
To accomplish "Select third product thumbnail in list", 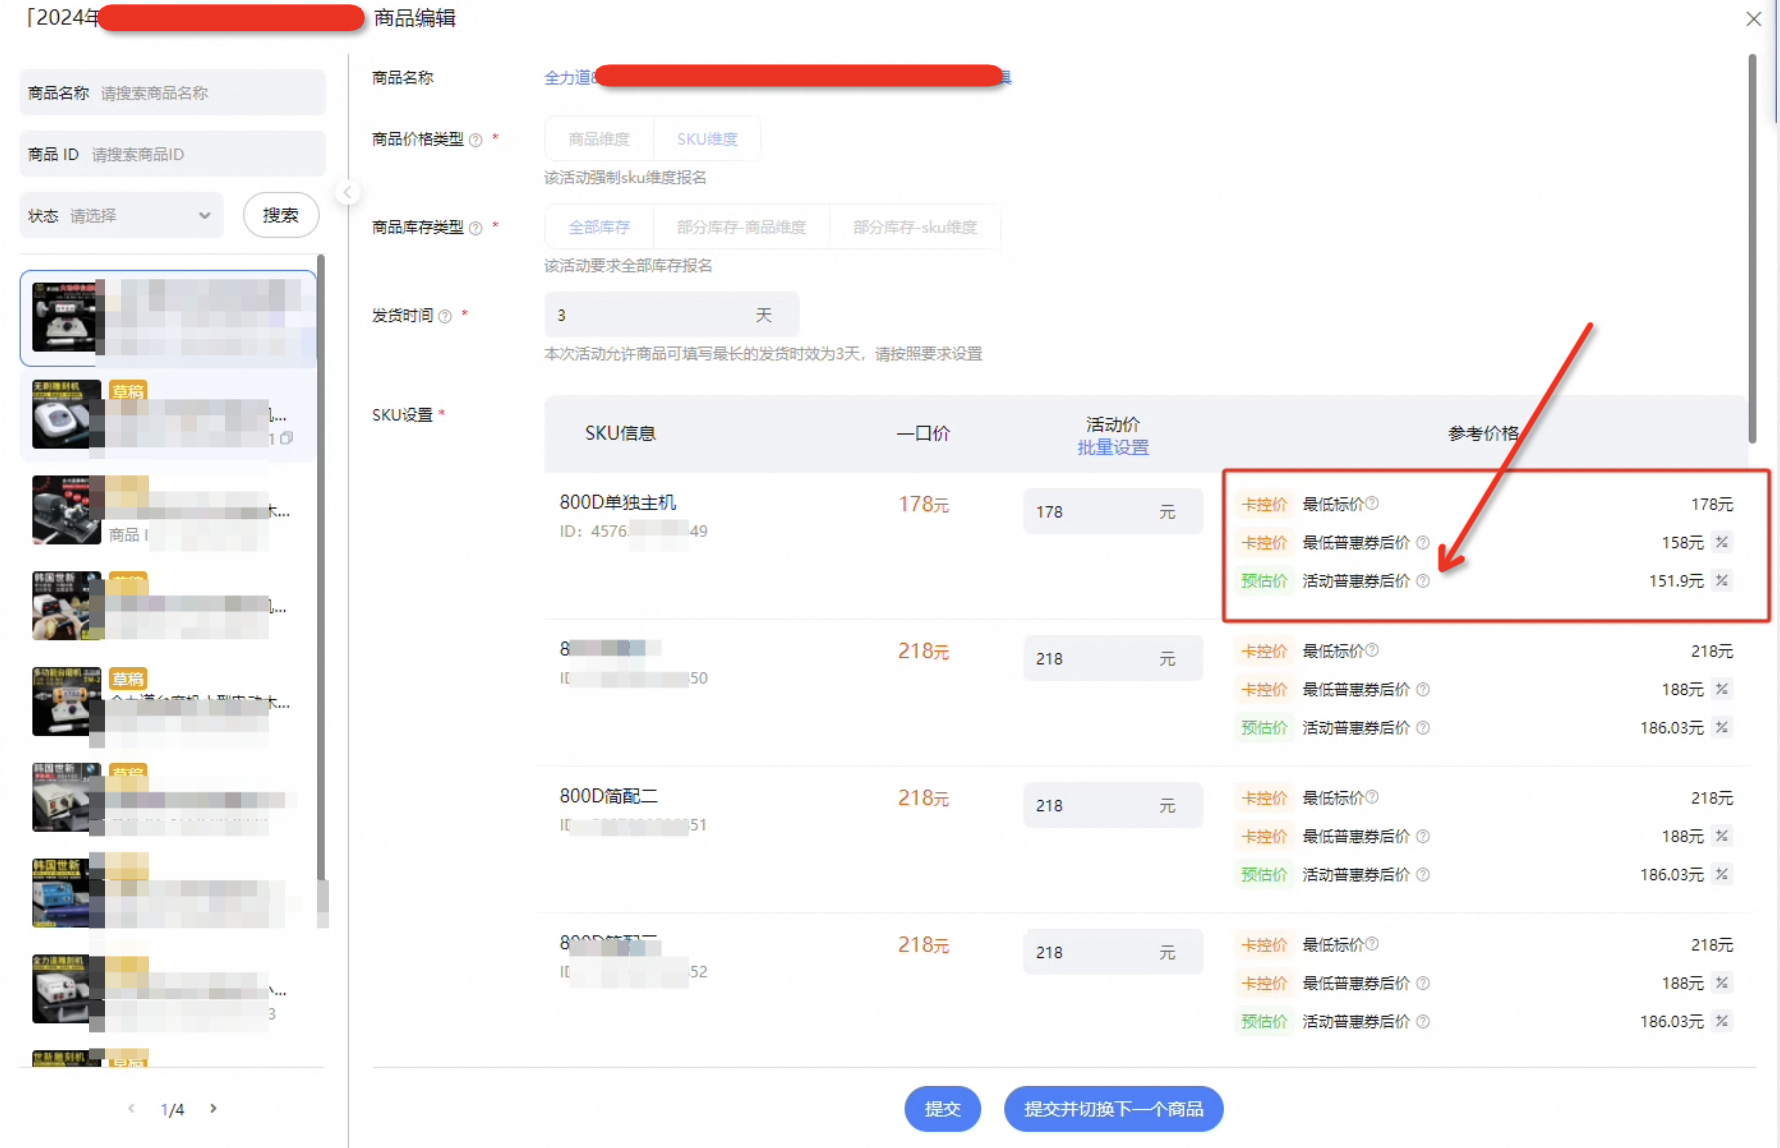I will coord(66,510).
